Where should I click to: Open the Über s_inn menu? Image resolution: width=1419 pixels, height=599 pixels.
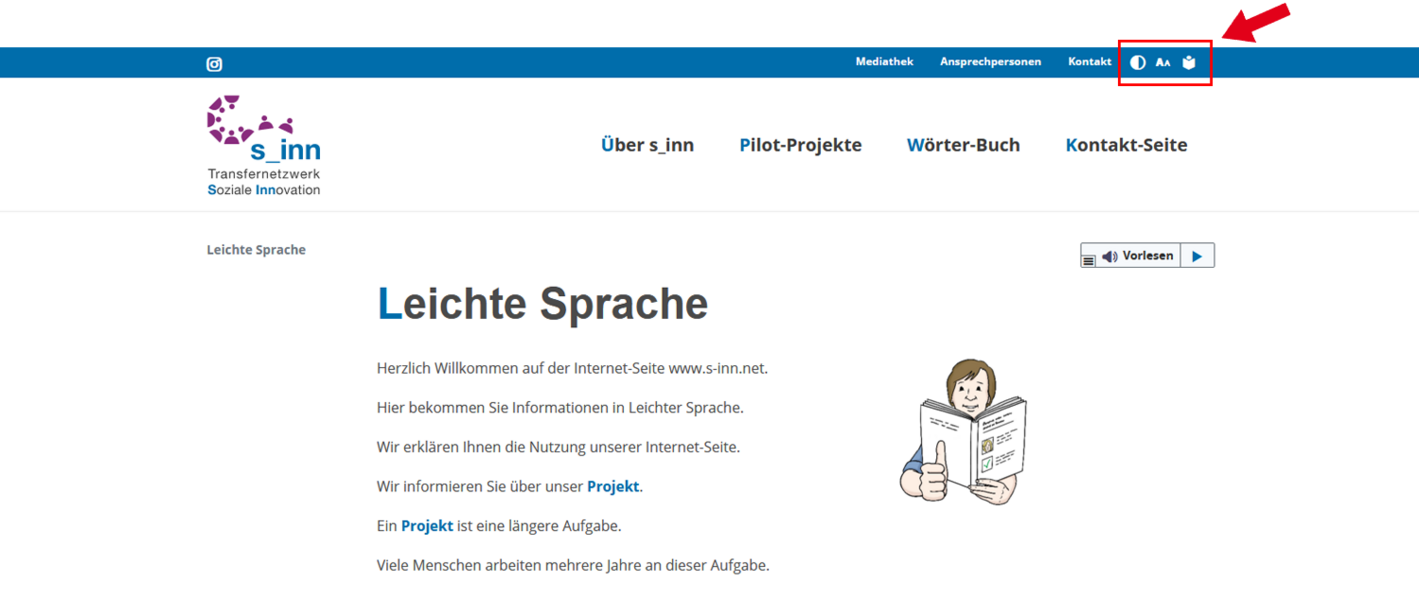click(647, 145)
